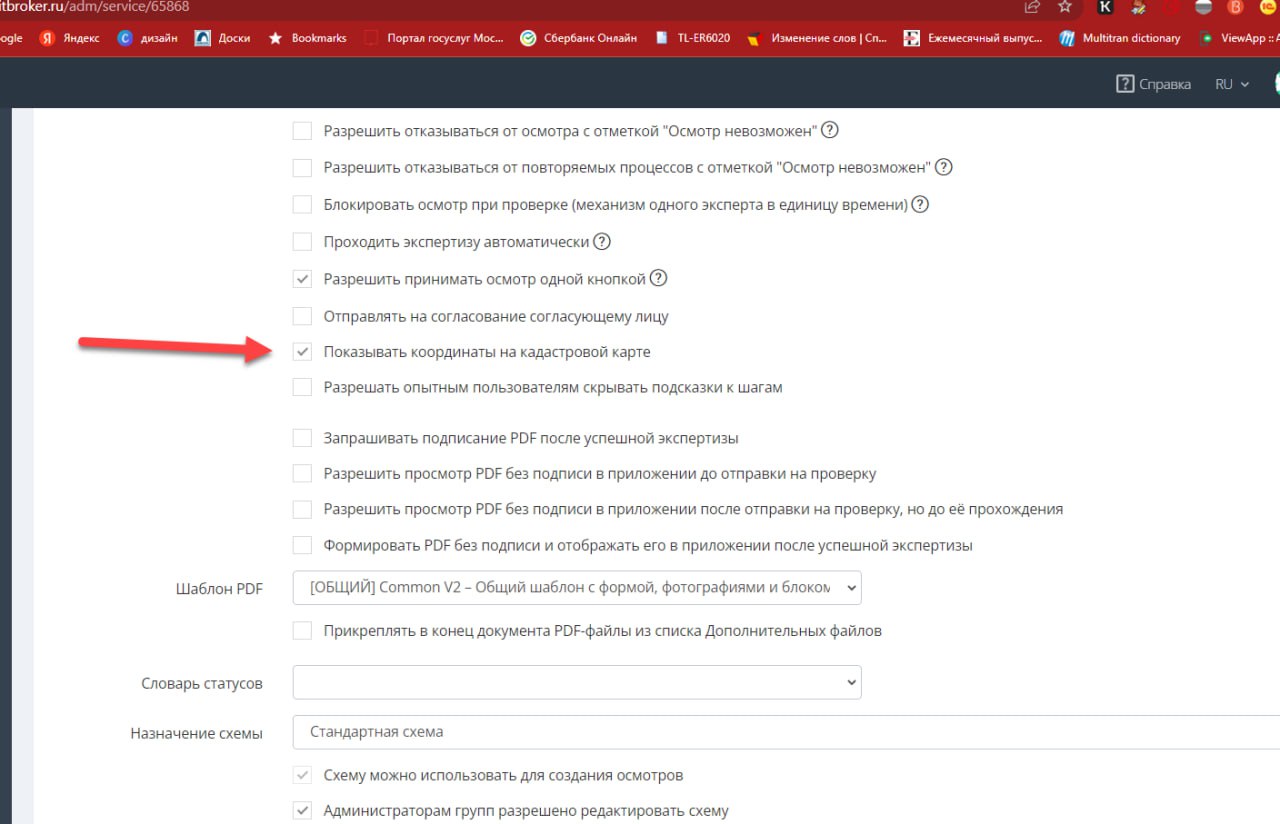Open the black K browser extension
Viewport: 1280px width, 824px height.
coord(1105,7)
